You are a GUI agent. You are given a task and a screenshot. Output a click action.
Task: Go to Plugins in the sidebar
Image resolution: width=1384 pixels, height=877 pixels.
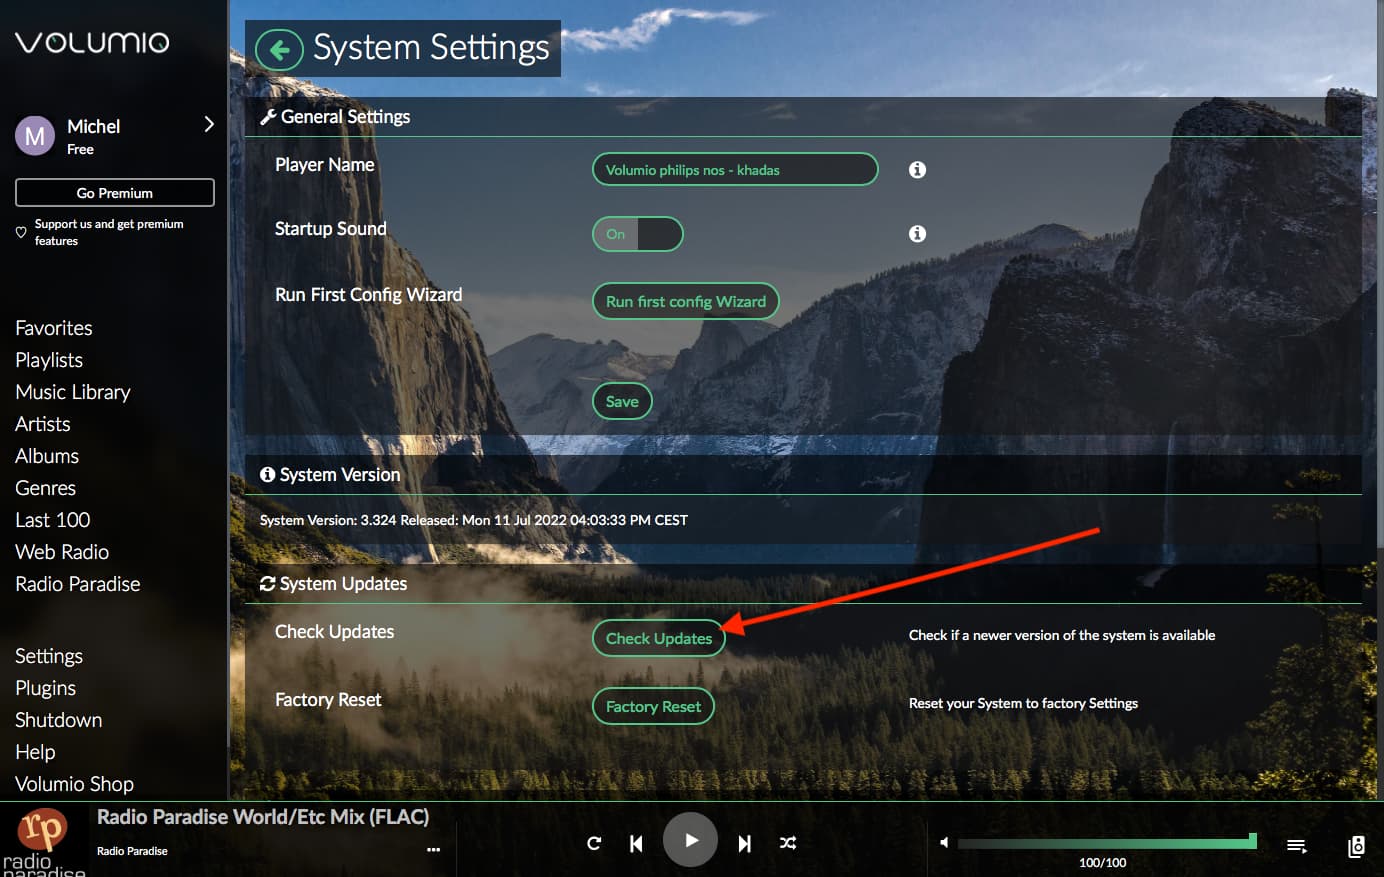point(46,688)
